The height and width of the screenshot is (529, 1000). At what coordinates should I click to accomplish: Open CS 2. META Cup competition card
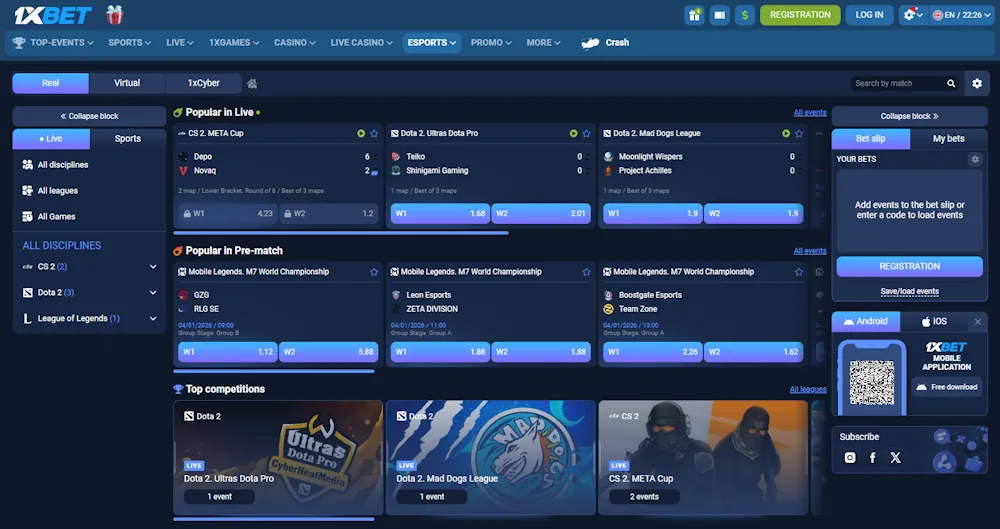point(703,457)
